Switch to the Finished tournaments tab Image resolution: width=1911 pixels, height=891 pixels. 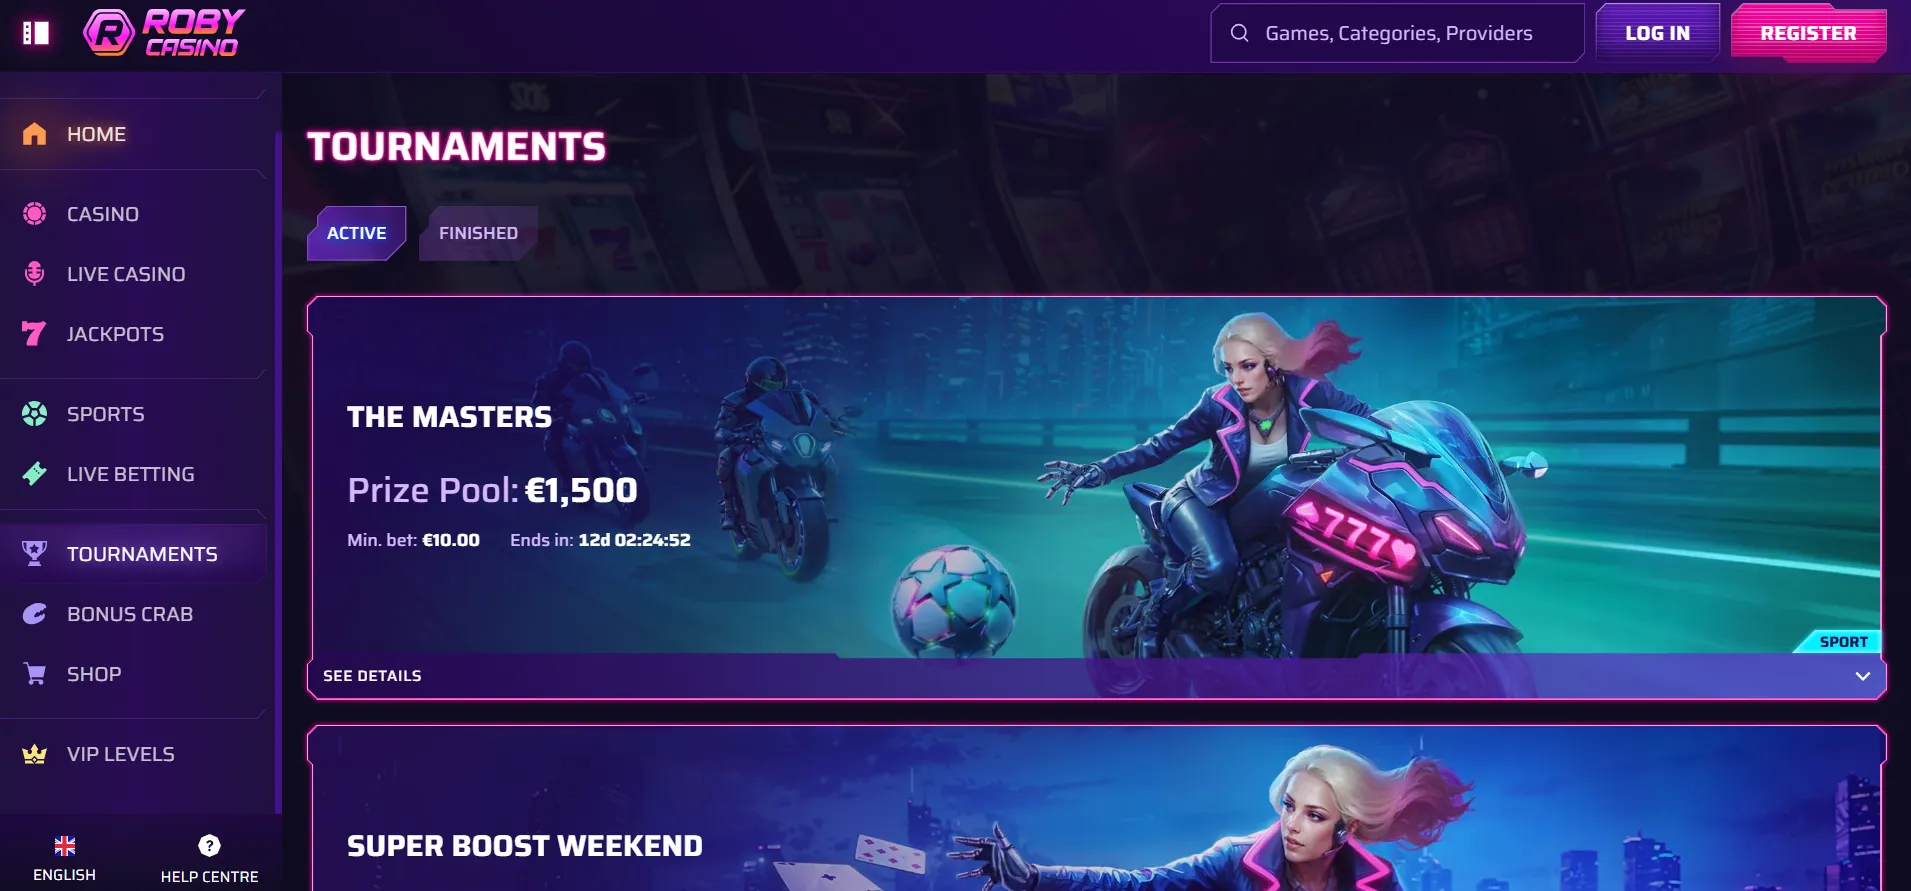click(x=478, y=233)
